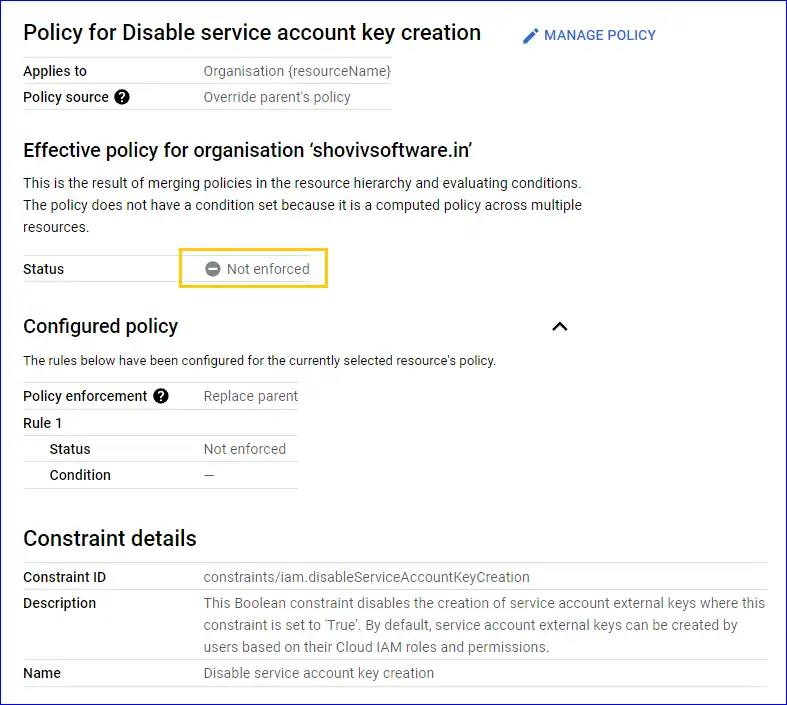Click Rule 1's "Not enforced" status value
This screenshot has width=787, height=705.
click(x=244, y=449)
